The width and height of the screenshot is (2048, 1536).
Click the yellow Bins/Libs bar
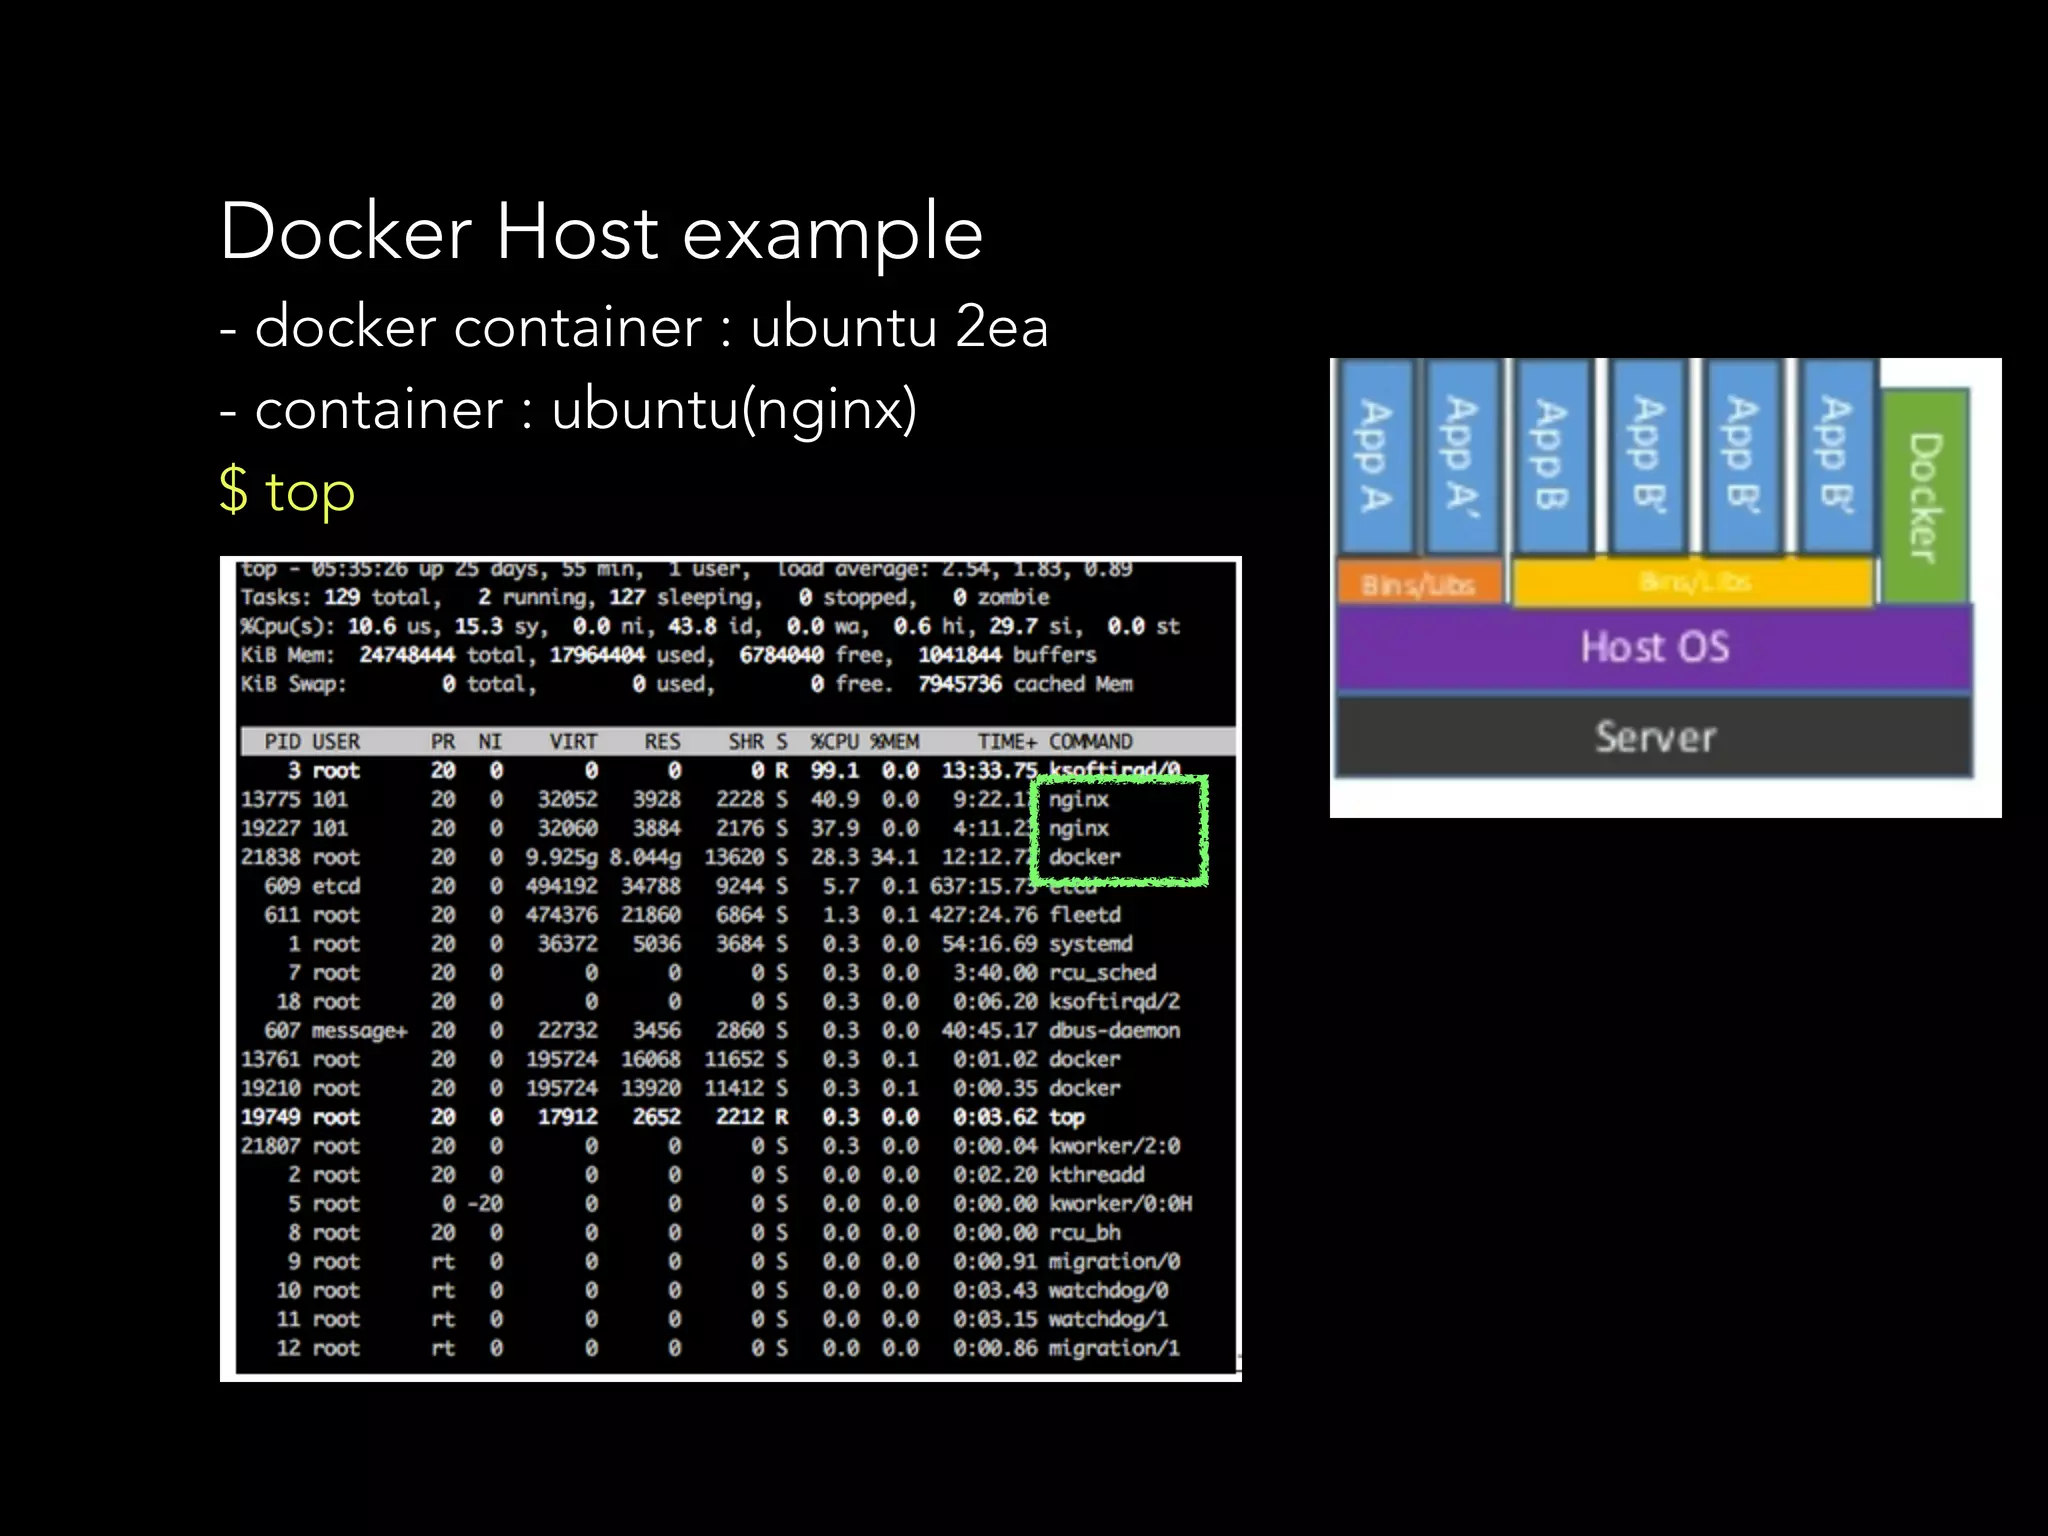1692,582
